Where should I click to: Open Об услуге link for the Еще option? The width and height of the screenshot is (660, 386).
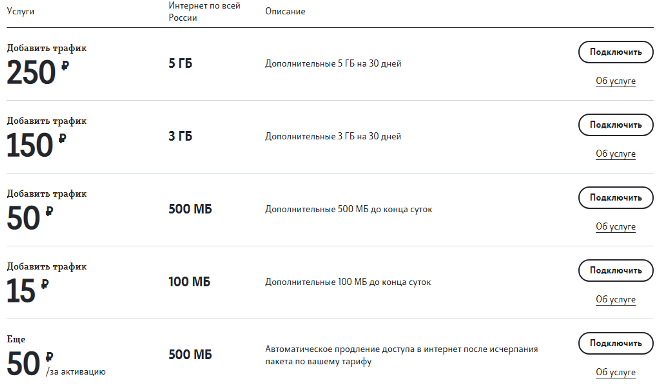point(615,372)
